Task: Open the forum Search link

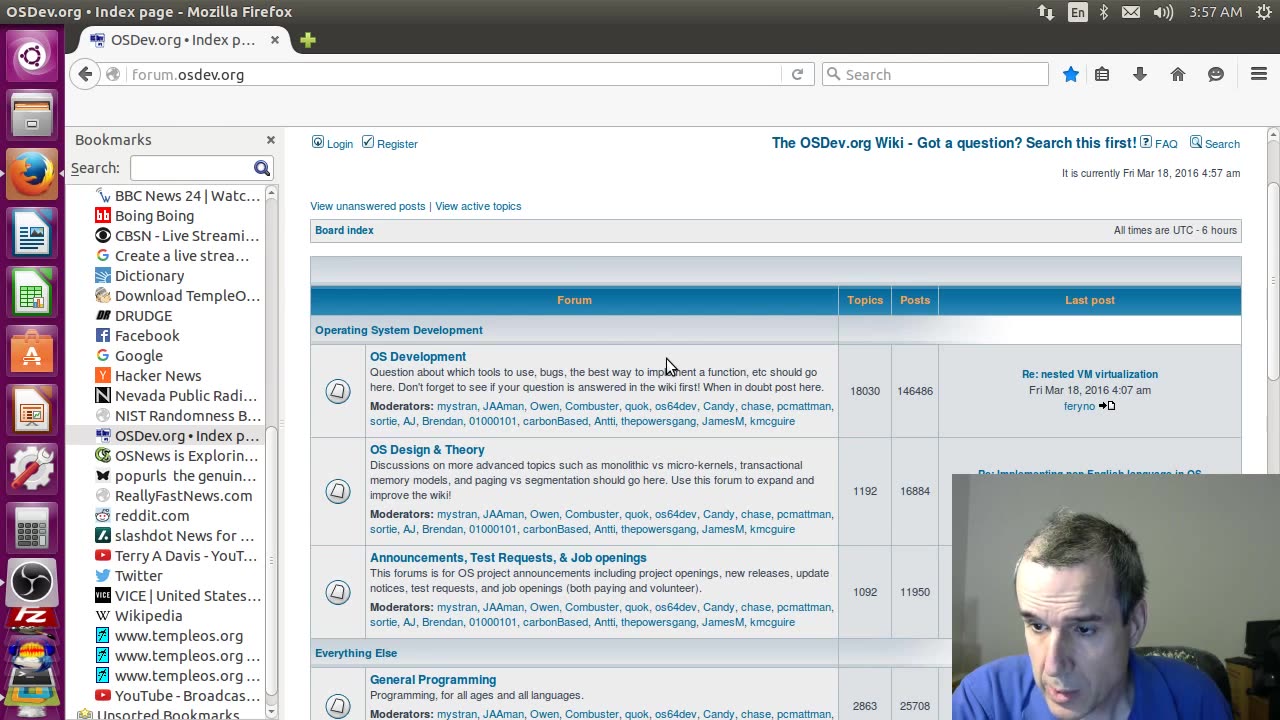Action: (x=1222, y=144)
